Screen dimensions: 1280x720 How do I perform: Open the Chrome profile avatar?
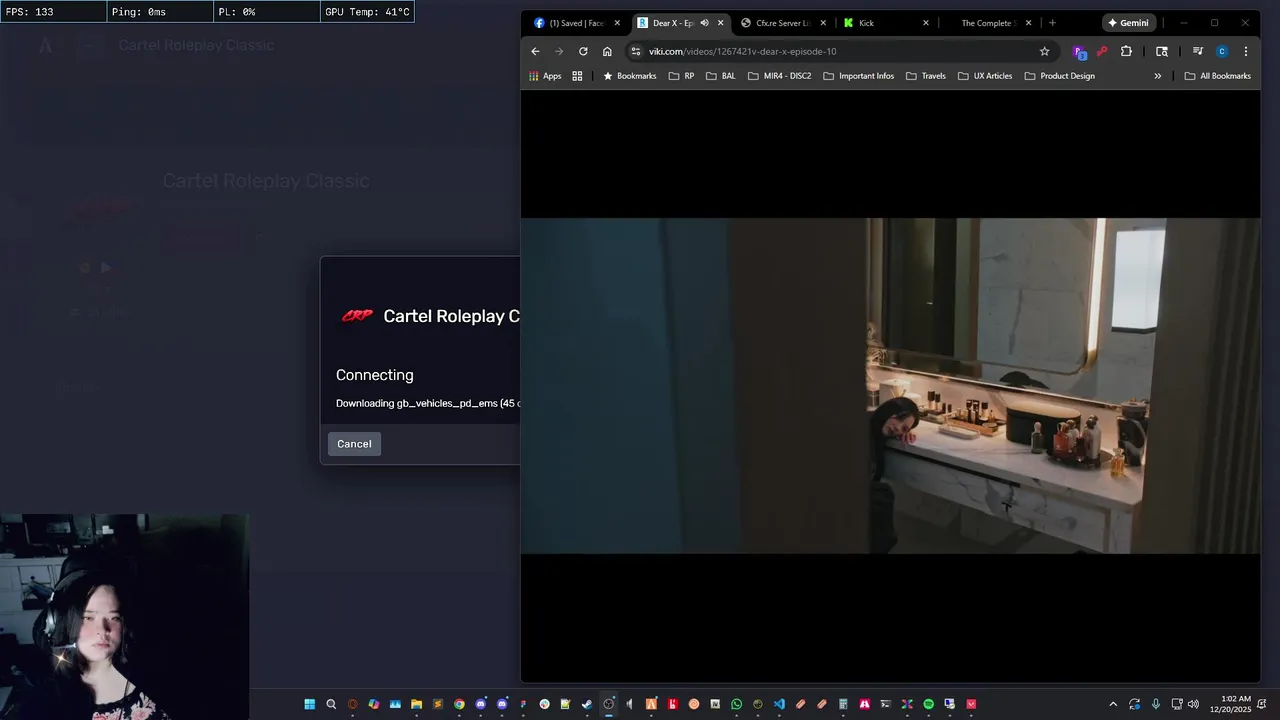tap(1221, 51)
